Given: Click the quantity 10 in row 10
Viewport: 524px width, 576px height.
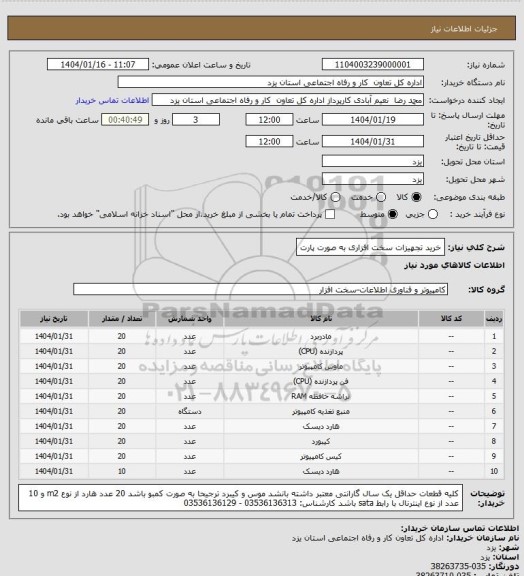Looking at the screenshot, I should coord(122,471).
